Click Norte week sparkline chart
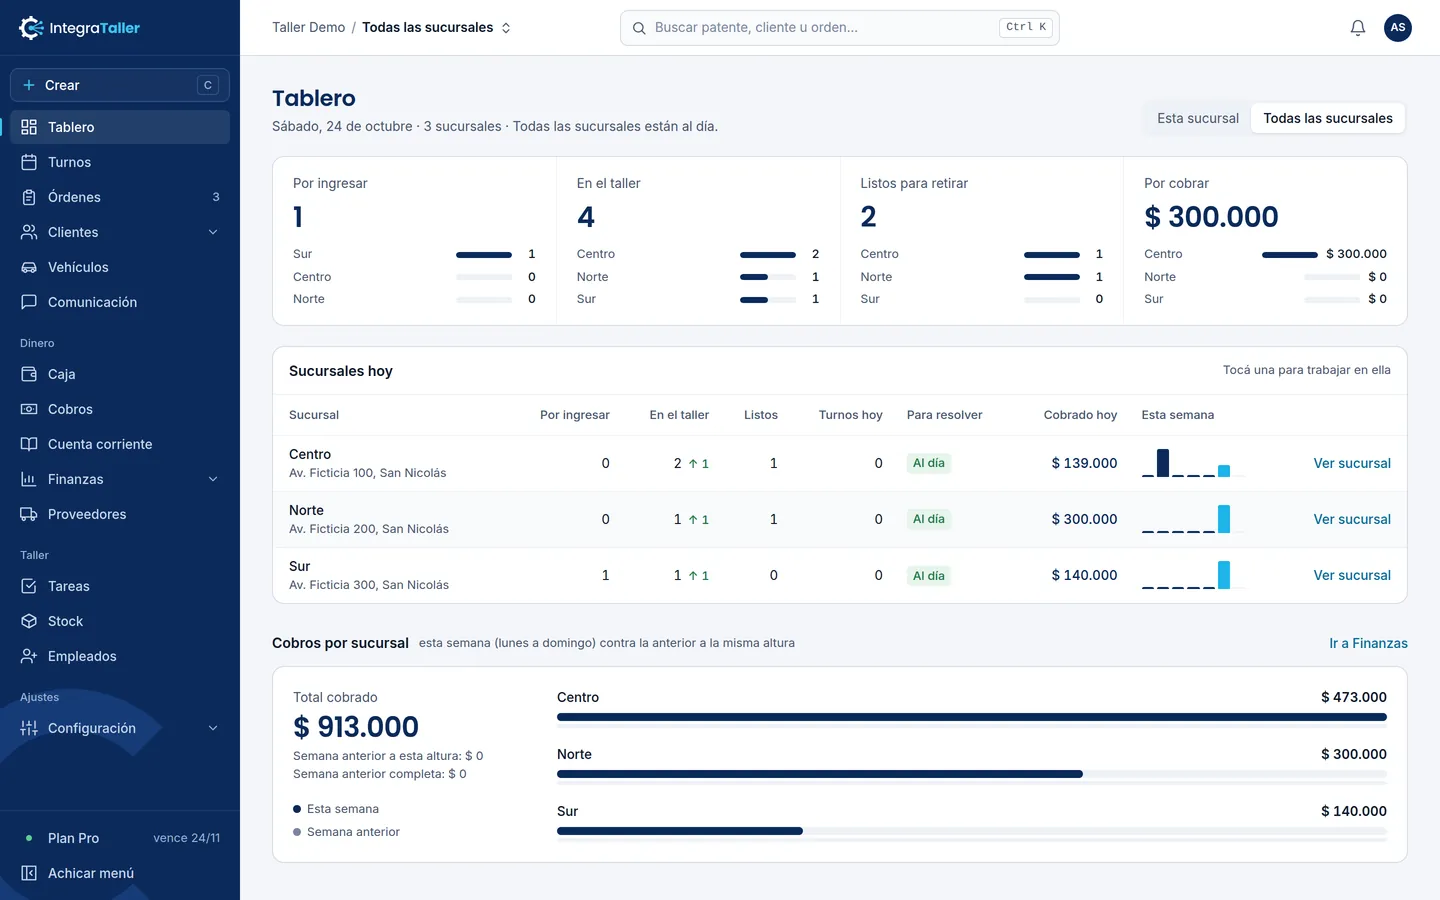The width and height of the screenshot is (1440, 900). point(1193,519)
